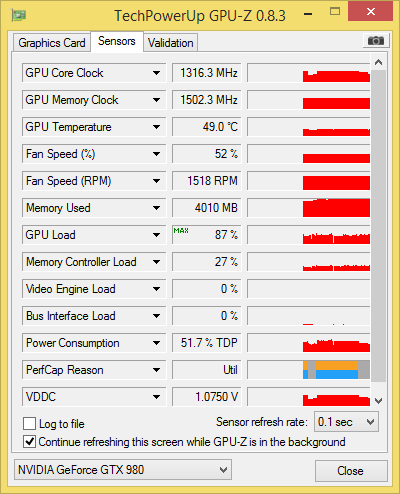Uncheck Continue refreshing in background option
Image resolution: width=400 pixels, height=494 pixels.
click(x=29, y=442)
